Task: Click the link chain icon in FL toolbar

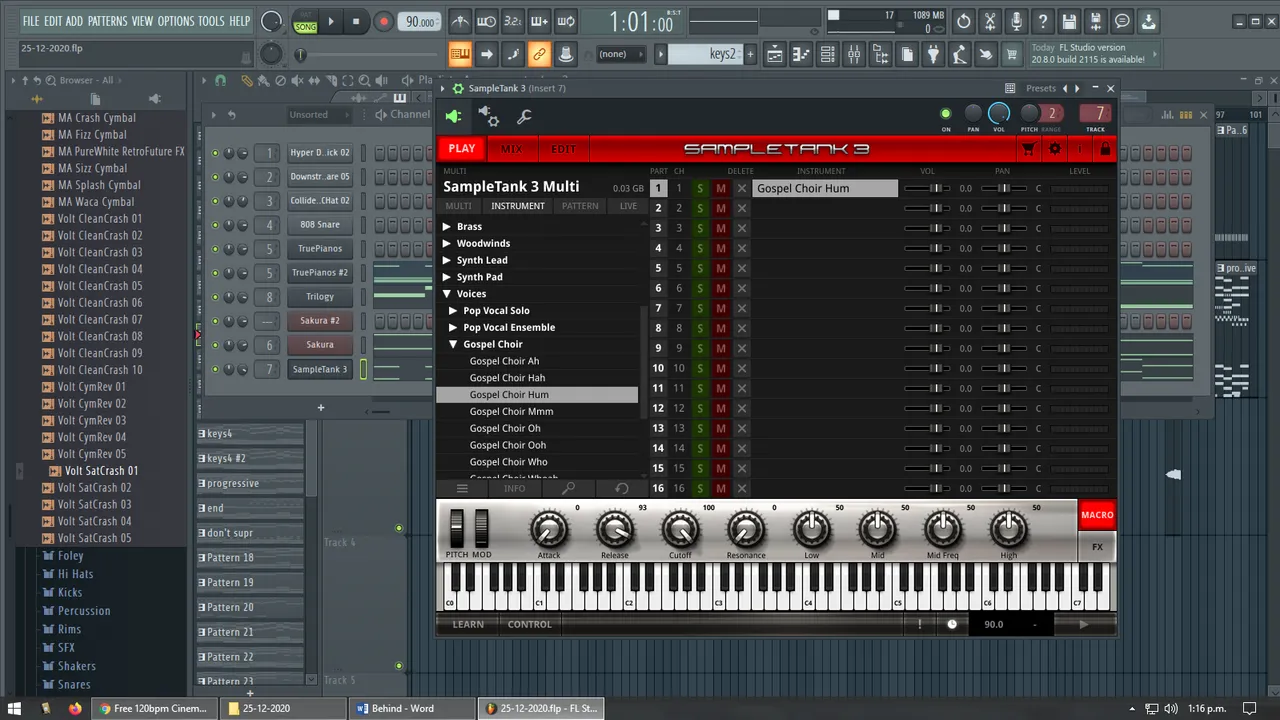Action: coord(539,55)
